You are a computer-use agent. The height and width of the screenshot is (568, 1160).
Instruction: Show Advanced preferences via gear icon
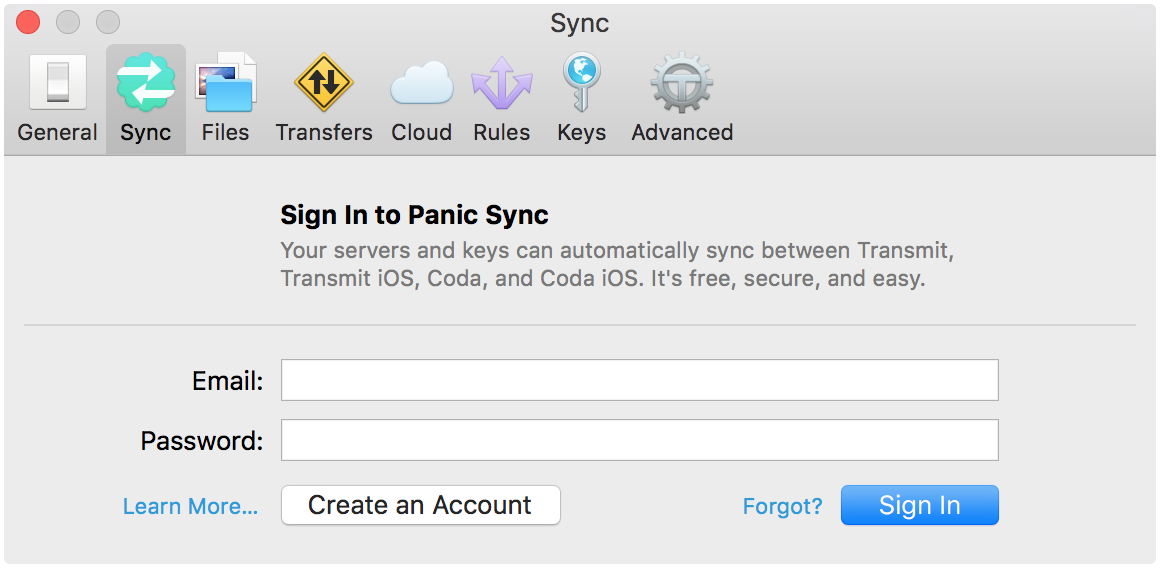point(682,84)
